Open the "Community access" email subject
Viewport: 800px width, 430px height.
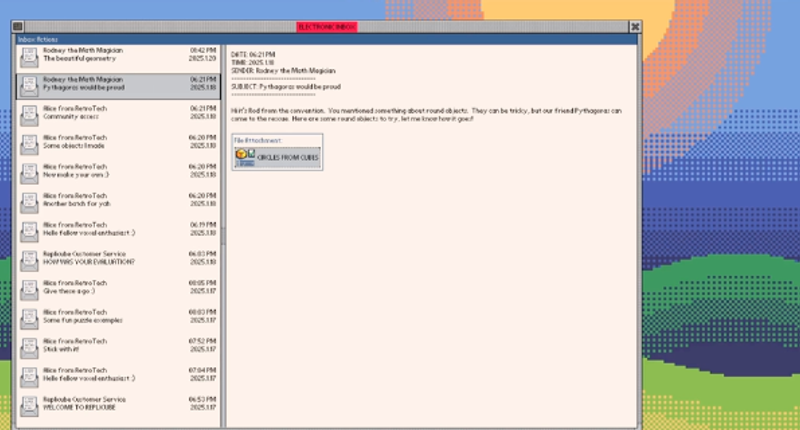tap(71, 117)
